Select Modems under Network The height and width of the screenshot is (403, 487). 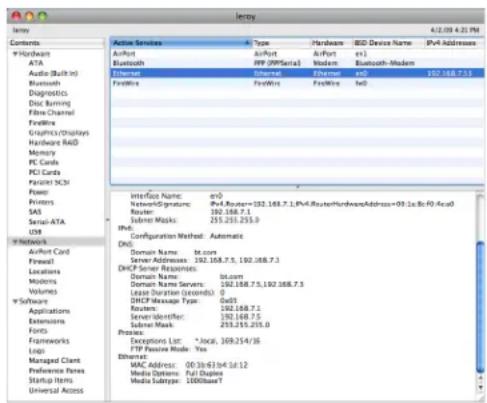pos(42,281)
